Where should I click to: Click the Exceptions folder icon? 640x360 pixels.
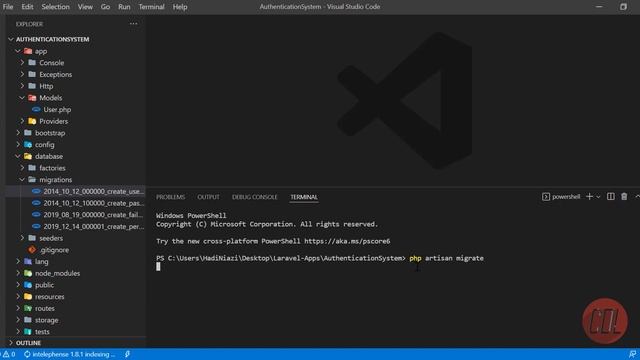pos(32,74)
